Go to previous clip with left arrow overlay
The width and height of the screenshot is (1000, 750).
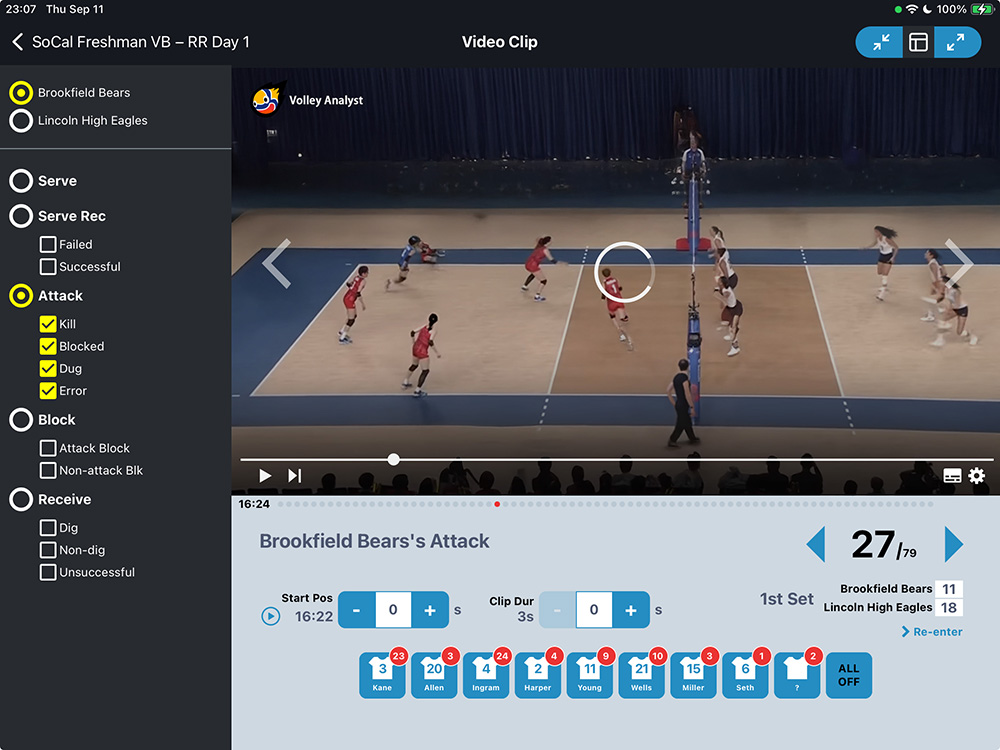[x=276, y=263]
